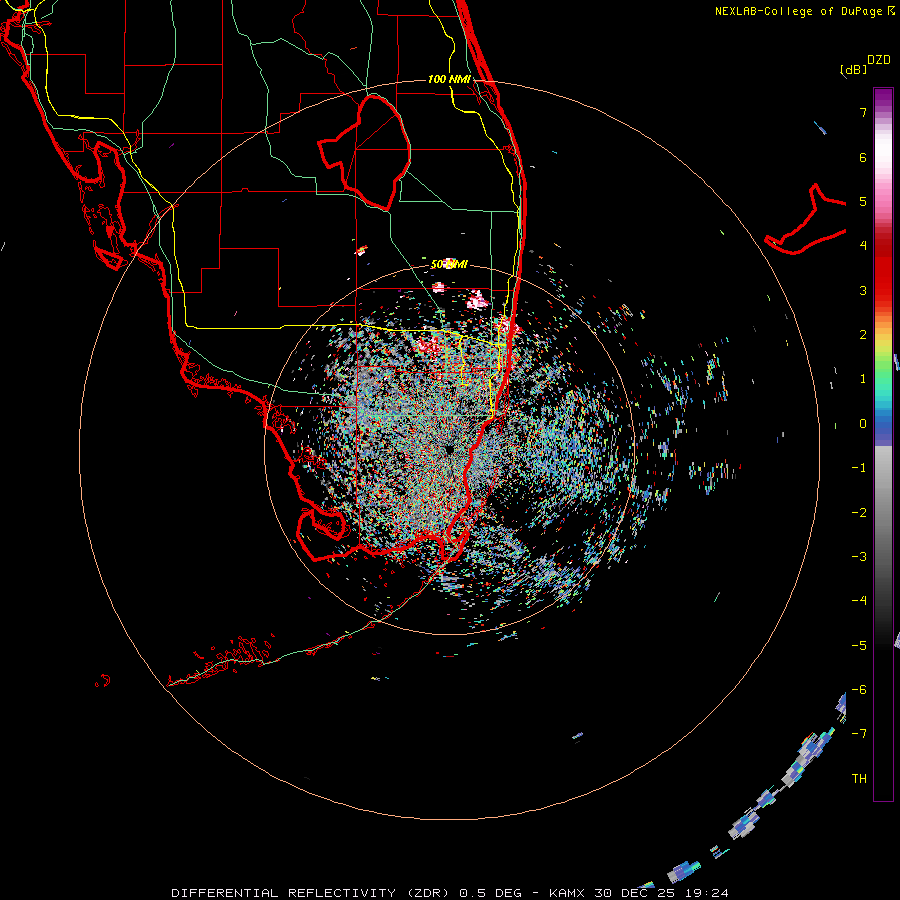The width and height of the screenshot is (900, 900).
Task: Click the 2 value on the dB scale
Action: [863, 335]
